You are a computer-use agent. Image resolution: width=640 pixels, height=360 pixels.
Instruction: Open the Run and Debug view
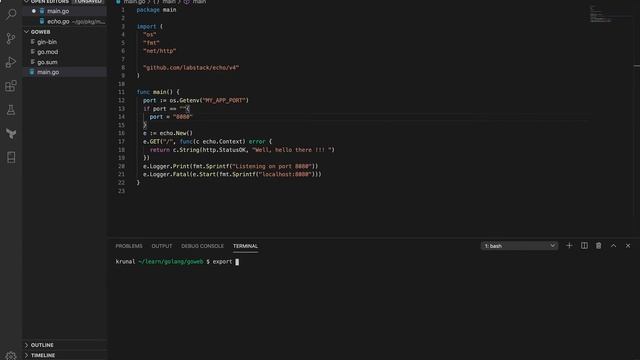(x=11, y=62)
